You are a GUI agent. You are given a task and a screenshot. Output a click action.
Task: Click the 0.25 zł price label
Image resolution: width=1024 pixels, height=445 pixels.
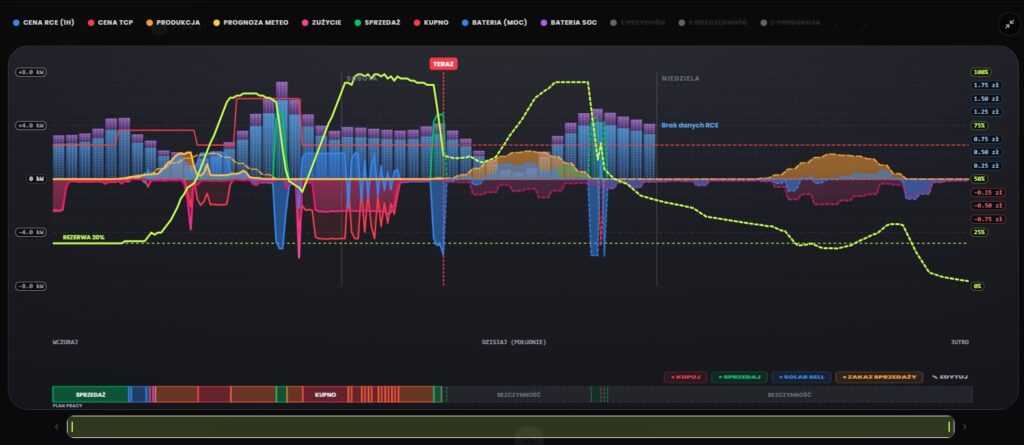[985, 165]
